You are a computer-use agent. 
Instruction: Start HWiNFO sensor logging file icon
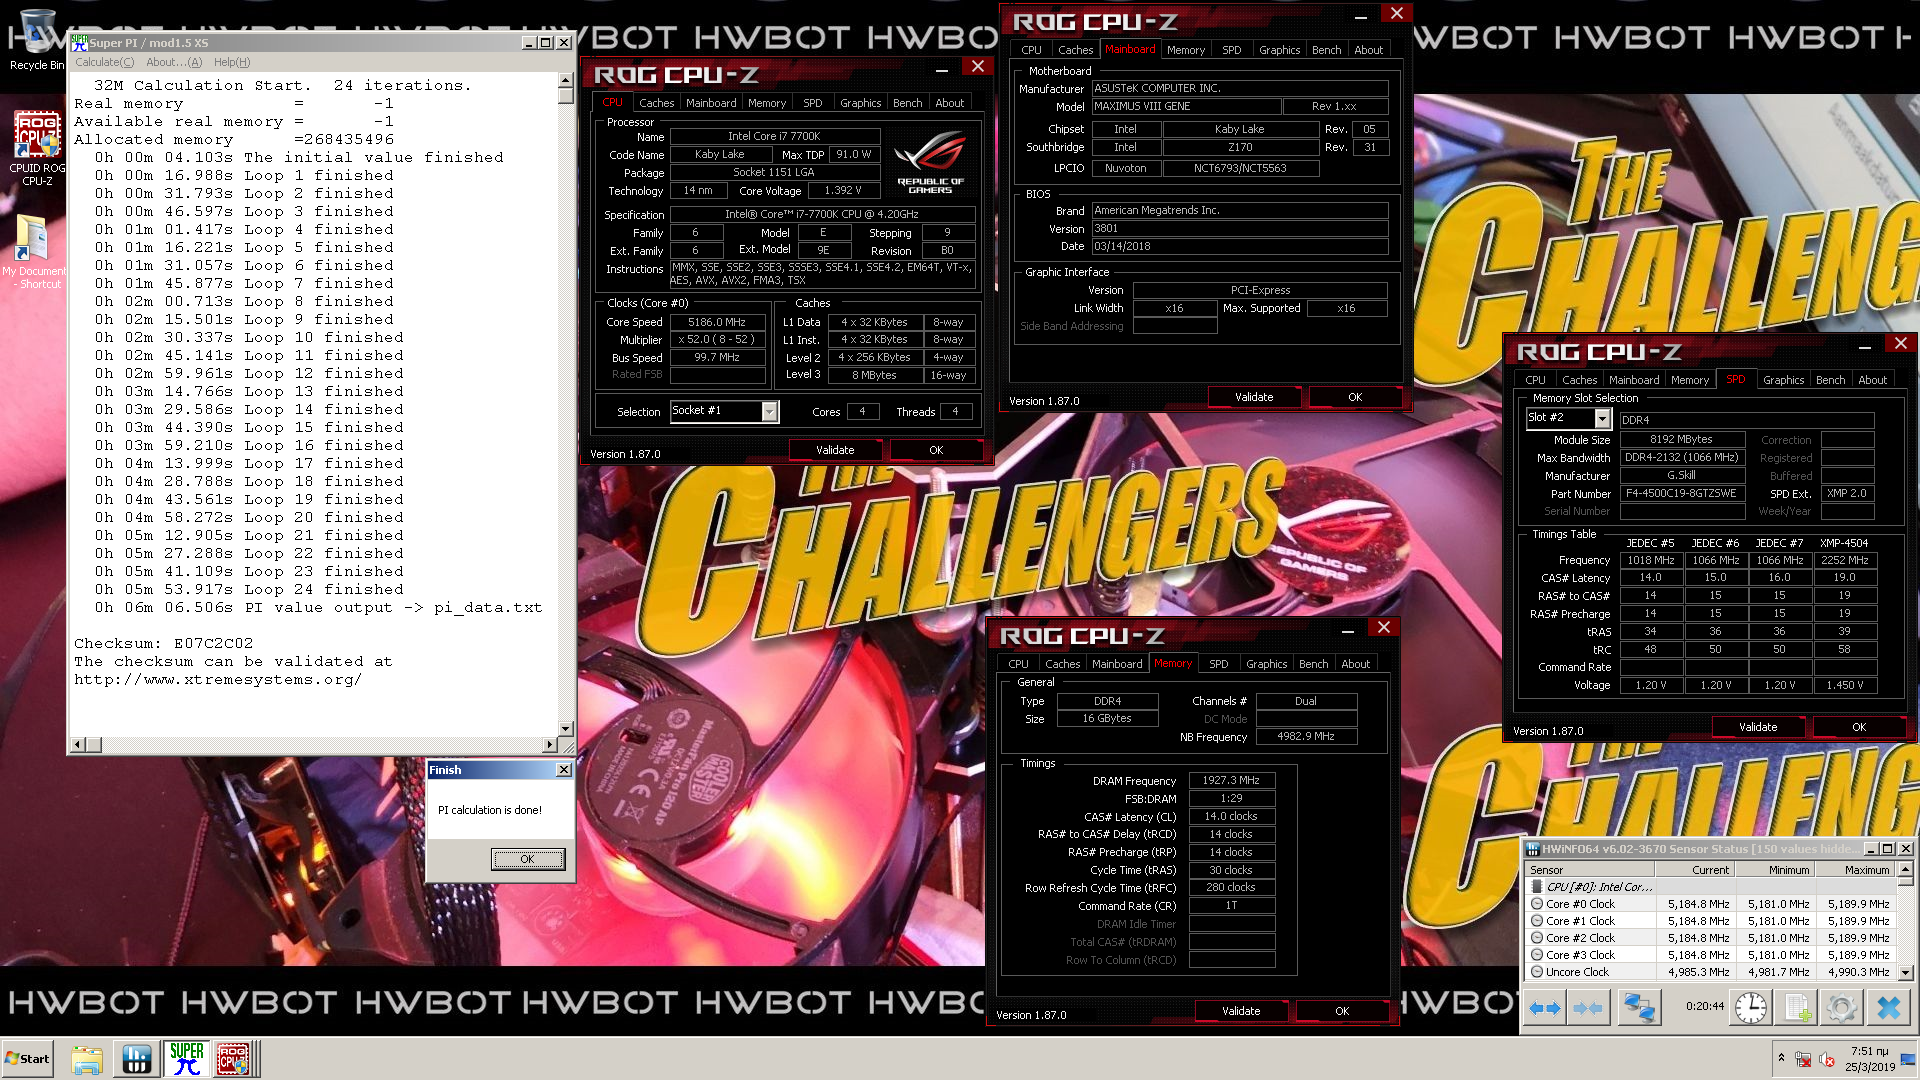pyautogui.click(x=1797, y=1008)
